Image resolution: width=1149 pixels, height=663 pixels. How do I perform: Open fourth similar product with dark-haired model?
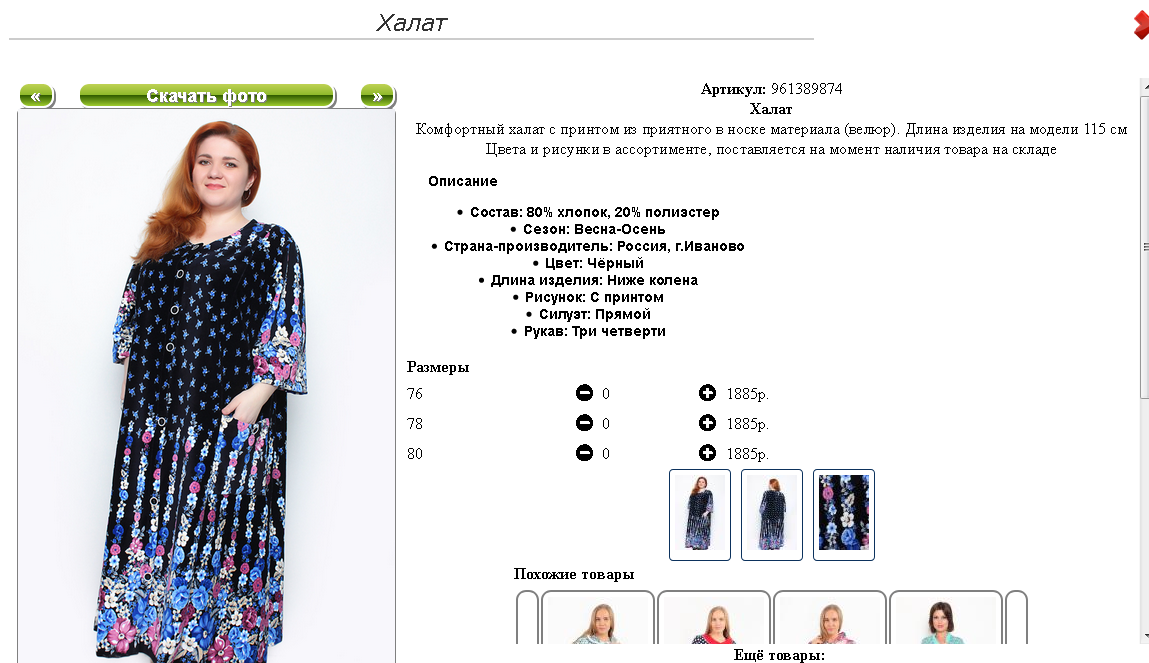[945, 618]
